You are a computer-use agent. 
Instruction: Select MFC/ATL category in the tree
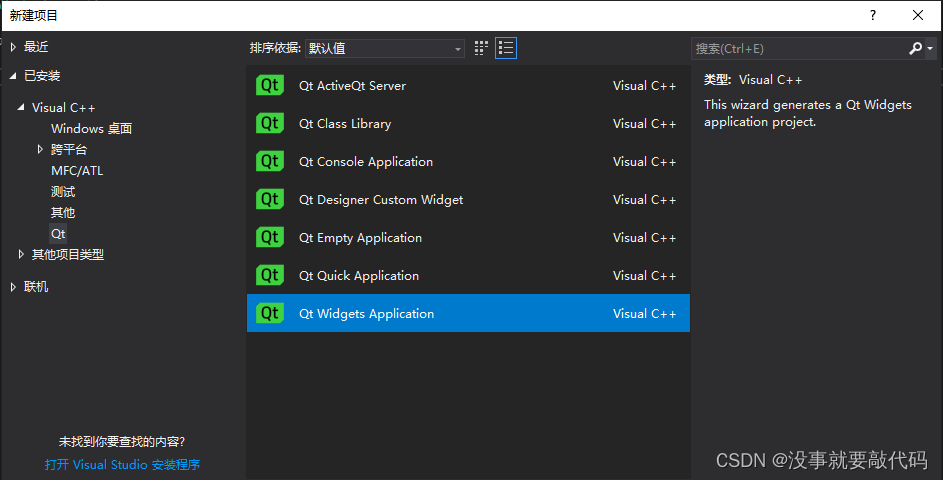coord(77,171)
